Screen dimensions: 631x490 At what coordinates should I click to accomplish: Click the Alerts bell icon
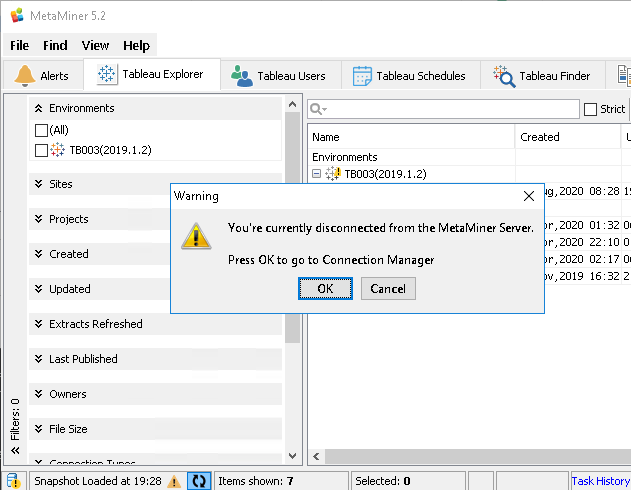click(25, 75)
